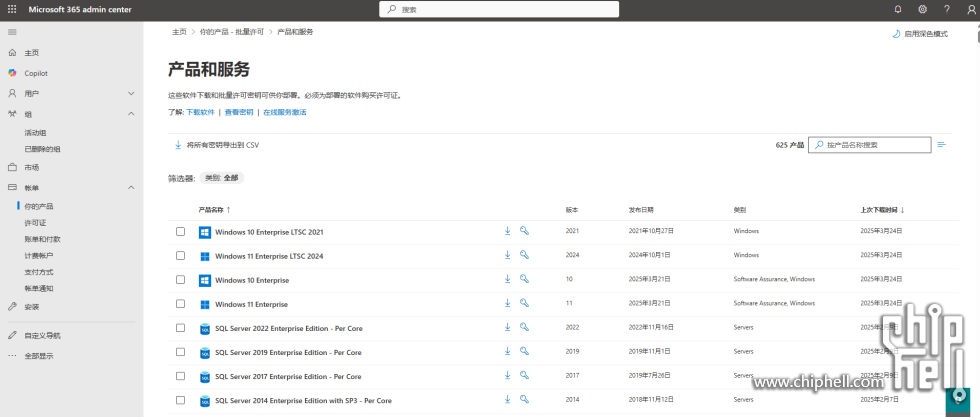Open 自定义导航 in sidebar

(42, 336)
